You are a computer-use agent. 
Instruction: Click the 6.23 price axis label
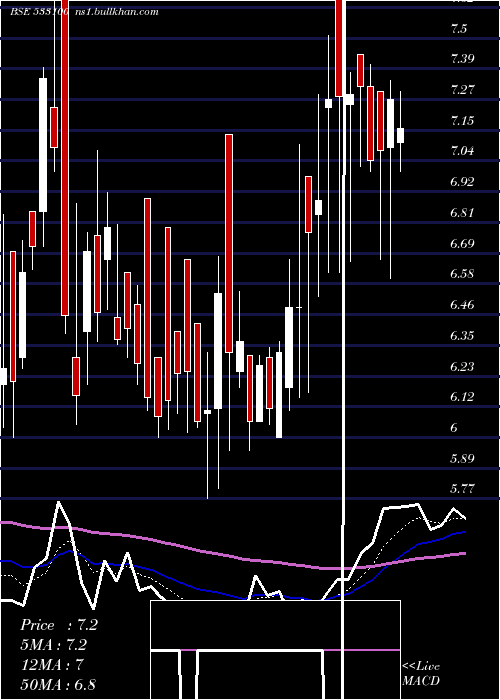462,367
